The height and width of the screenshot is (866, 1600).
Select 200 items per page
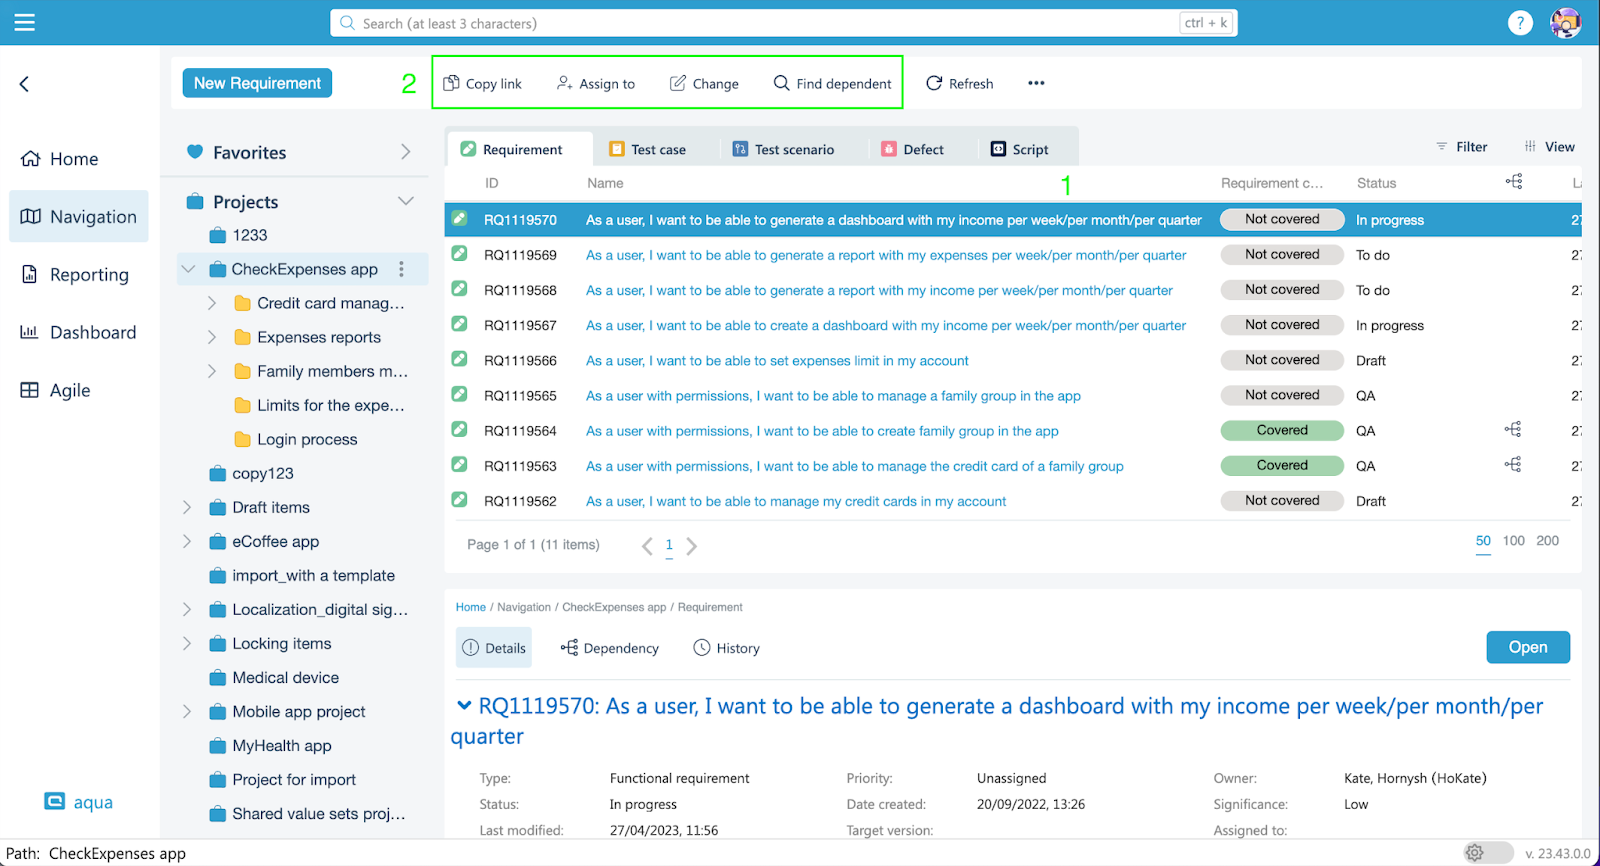(x=1547, y=541)
